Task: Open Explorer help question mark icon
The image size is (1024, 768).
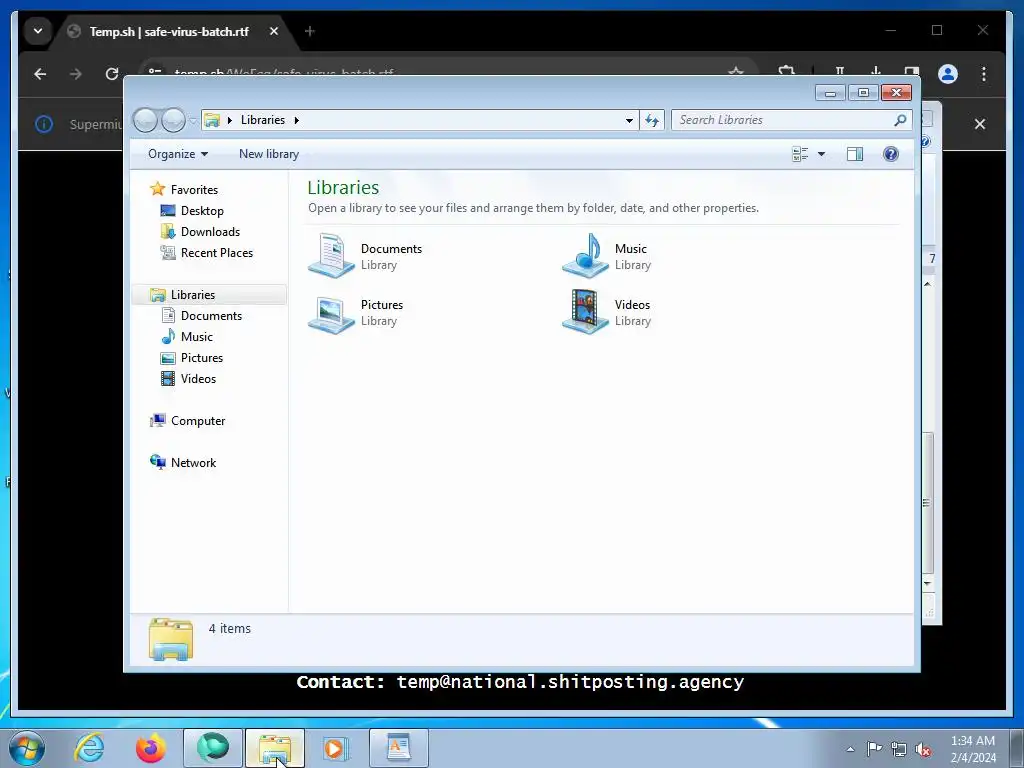Action: [891, 154]
